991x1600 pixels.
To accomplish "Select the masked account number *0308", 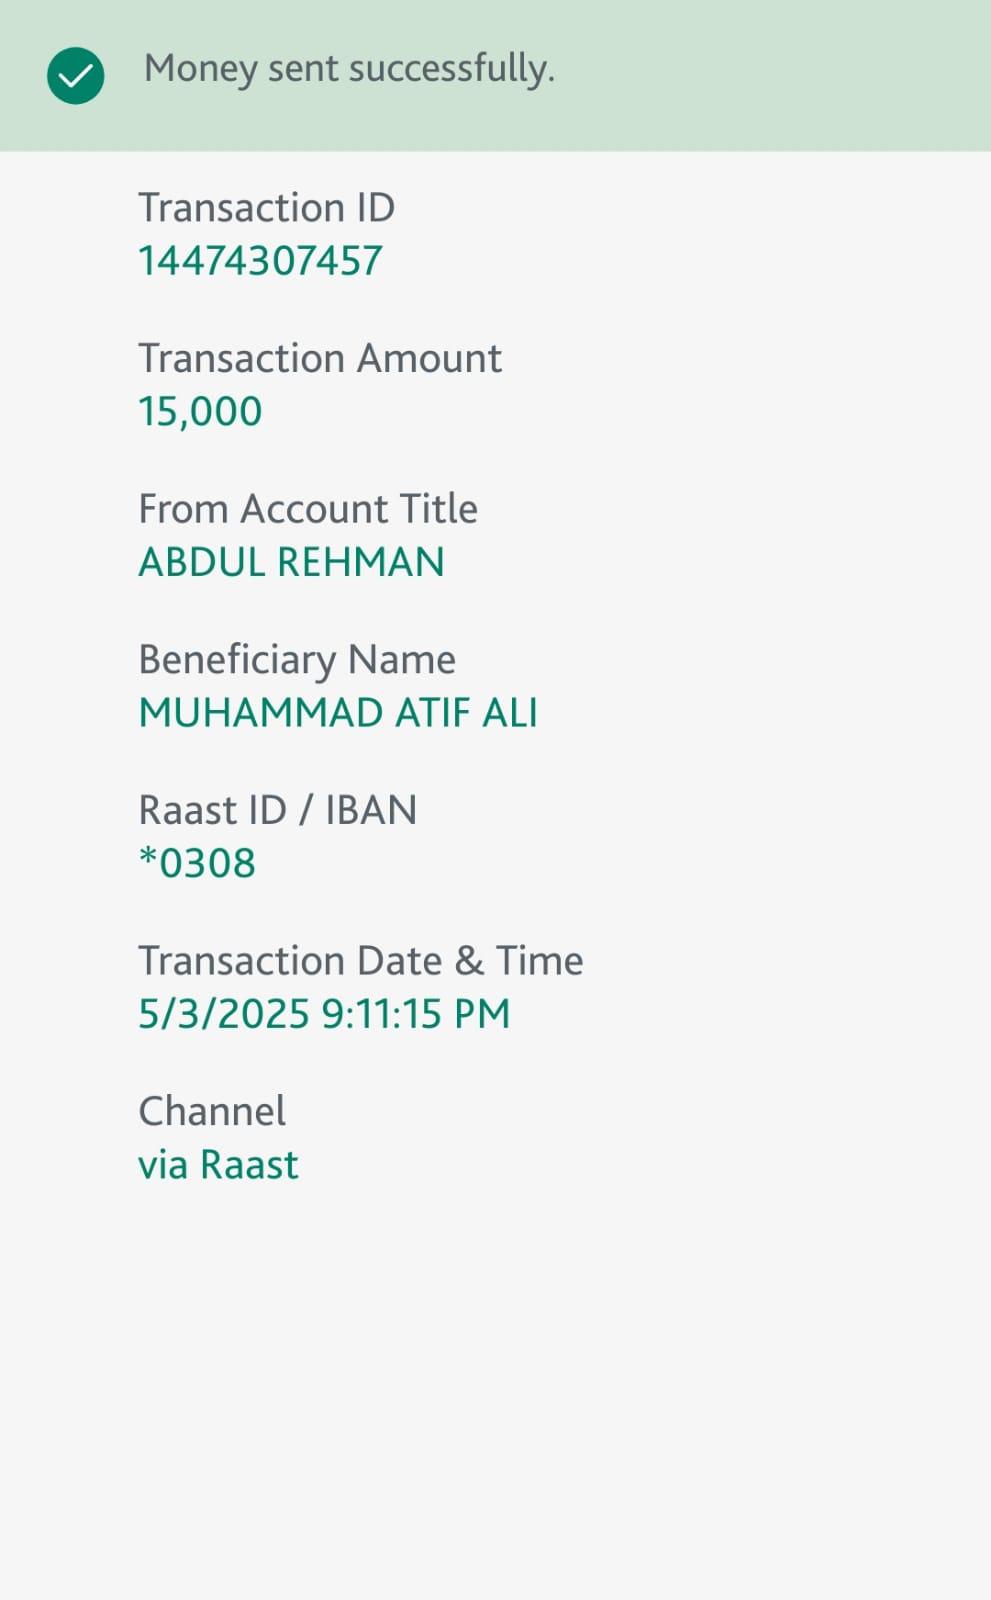I will coord(197,863).
